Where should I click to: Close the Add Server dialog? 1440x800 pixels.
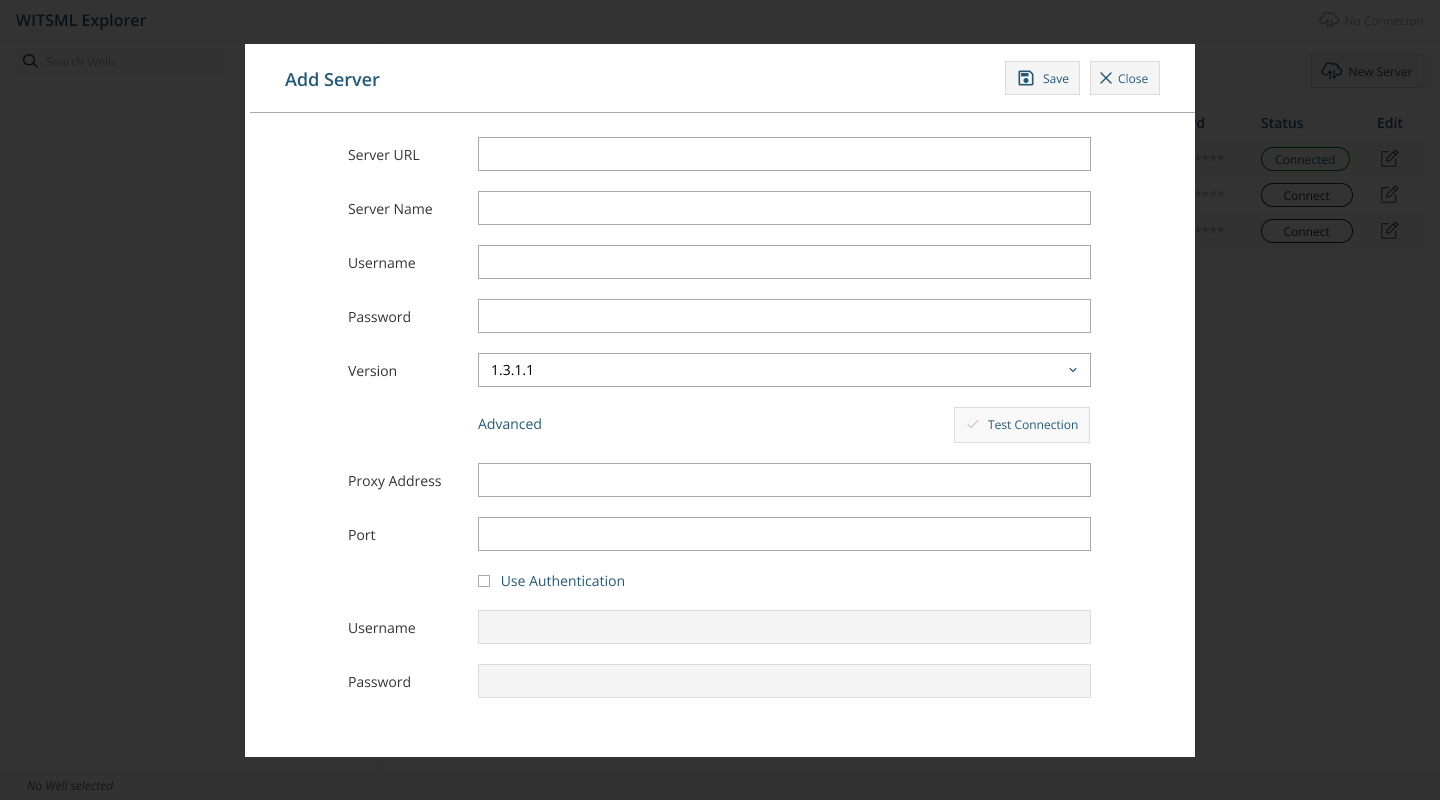point(1124,78)
